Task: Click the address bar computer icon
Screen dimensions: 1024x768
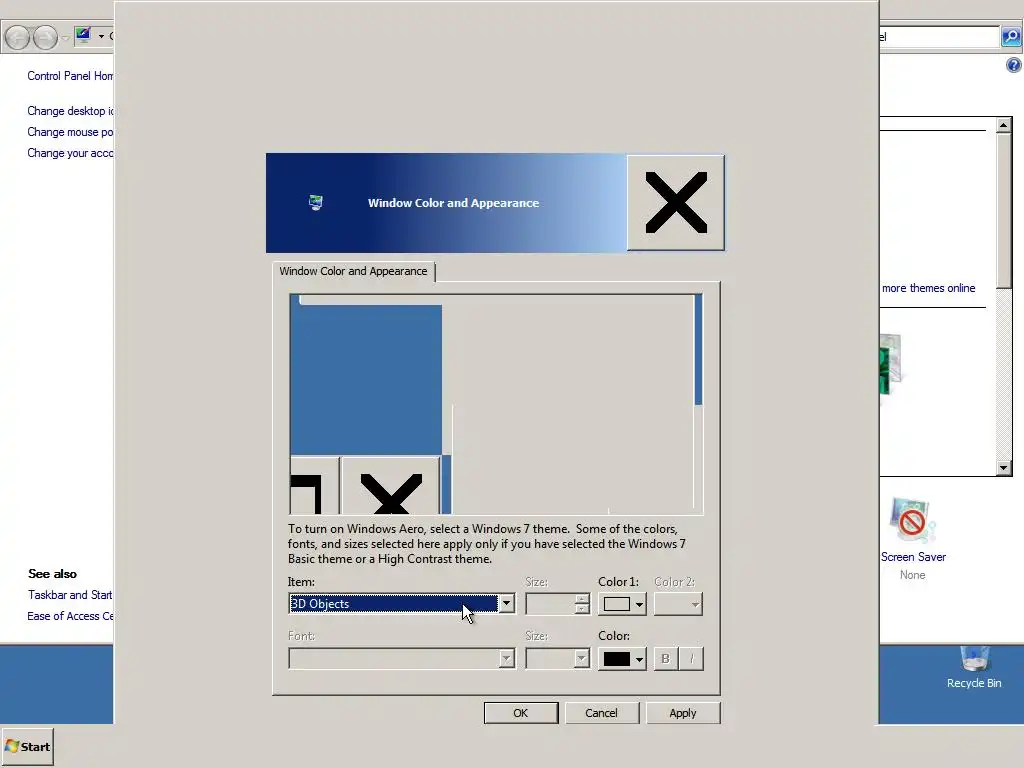Action: click(x=83, y=36)
